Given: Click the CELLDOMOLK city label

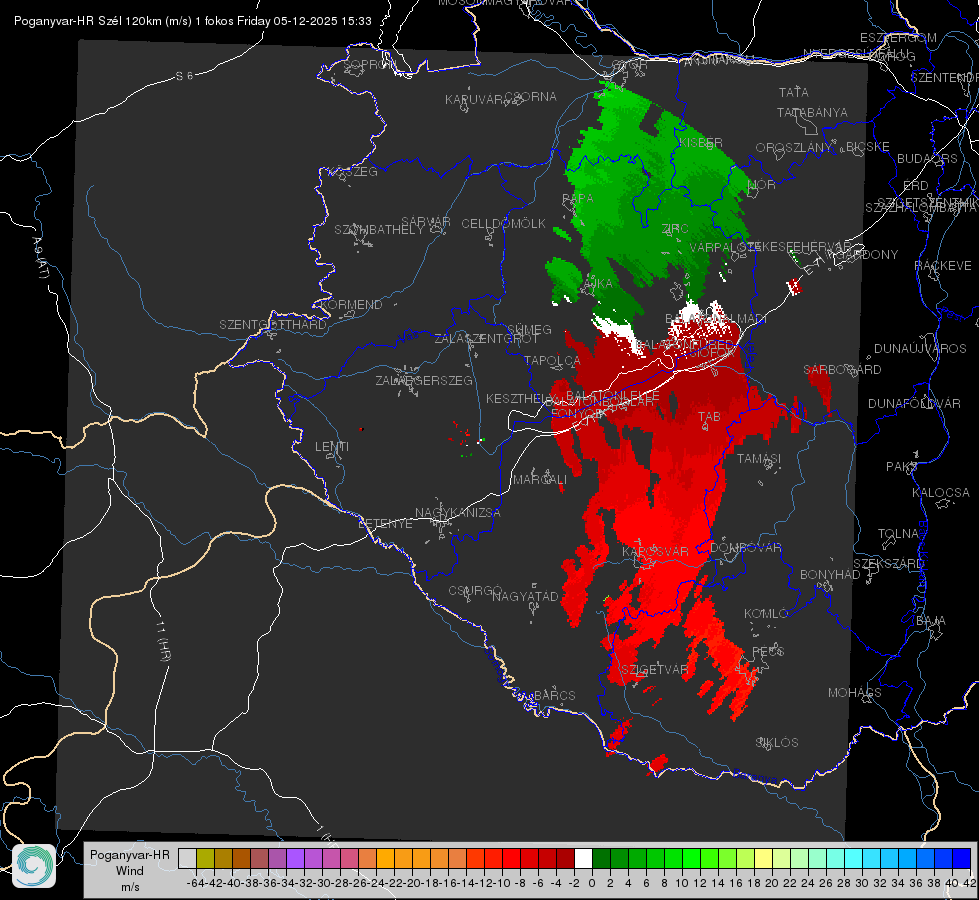Looking at the screenshot, I should (504, 224).
